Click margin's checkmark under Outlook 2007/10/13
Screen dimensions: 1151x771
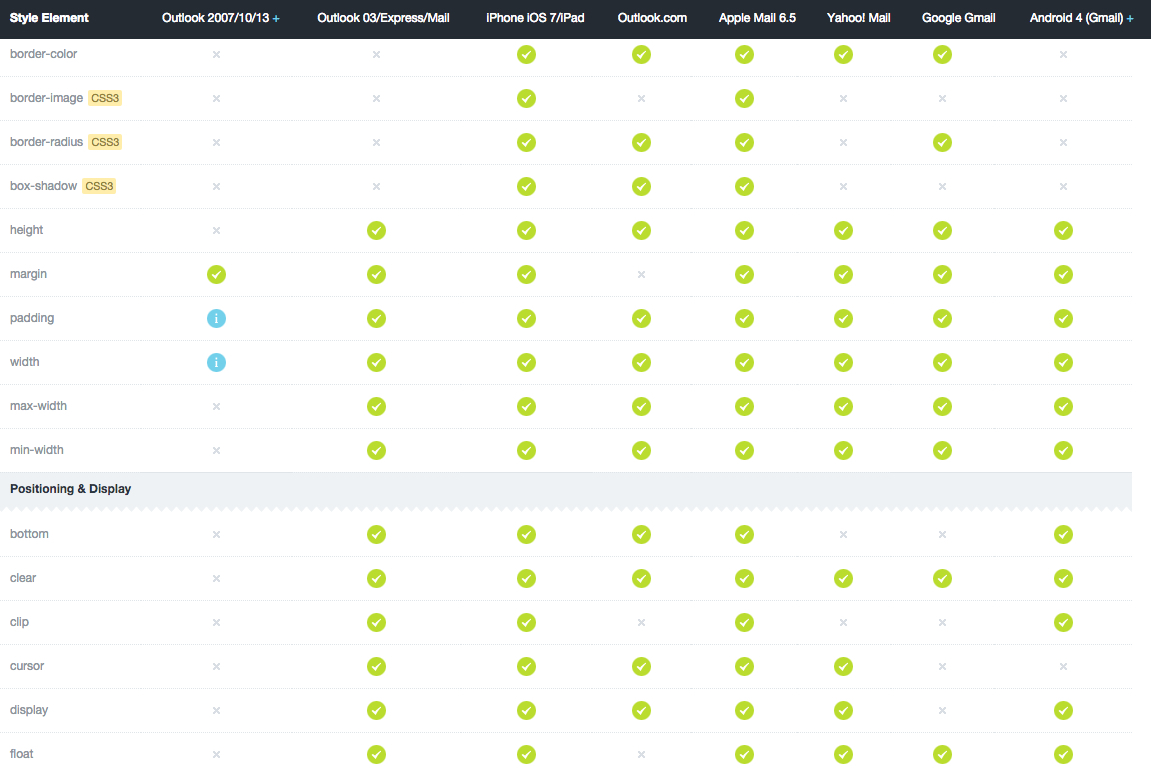(x=217, y=275)
